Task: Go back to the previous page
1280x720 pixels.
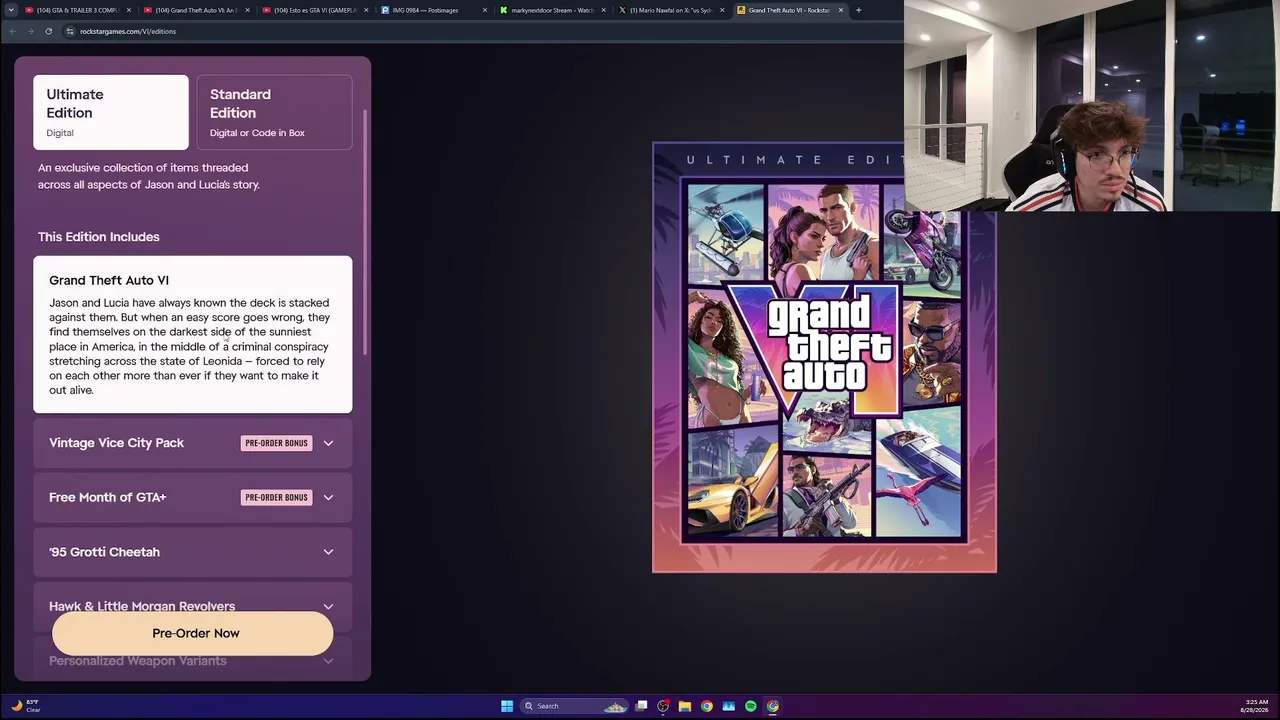Action: coord(12,31)
